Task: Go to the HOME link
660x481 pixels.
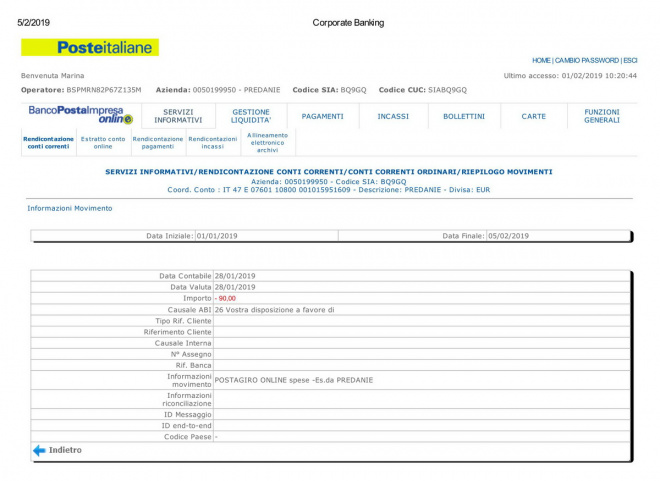Action: [x=541, y=60]
